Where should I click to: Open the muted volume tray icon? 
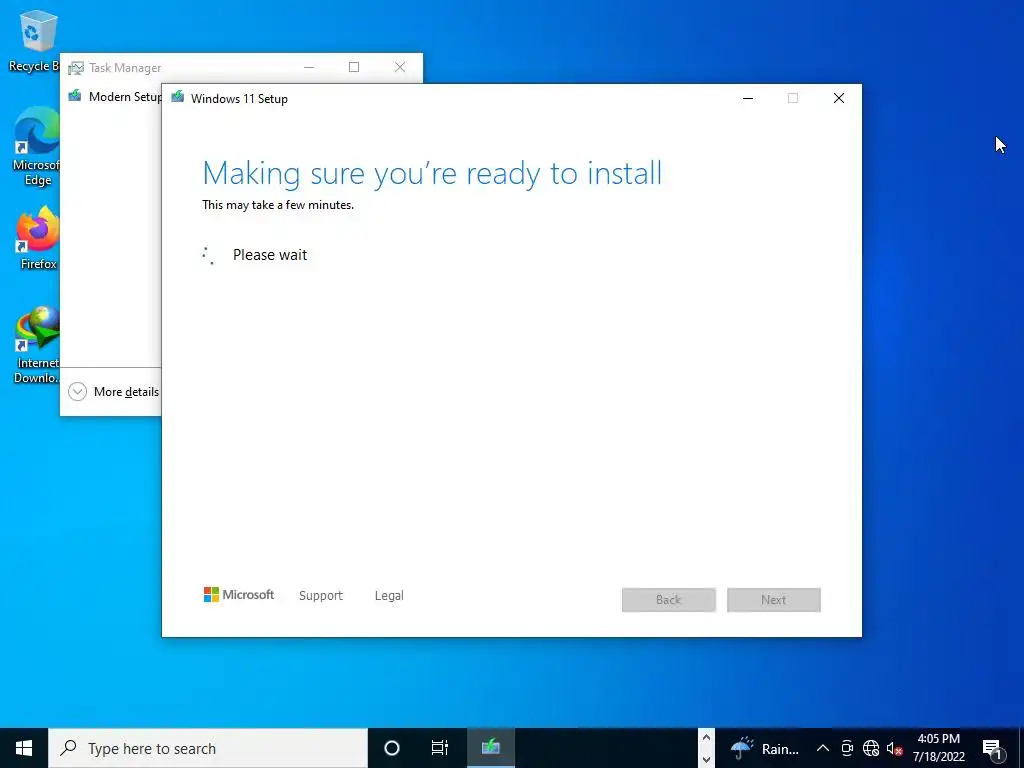tap(894, 748)
